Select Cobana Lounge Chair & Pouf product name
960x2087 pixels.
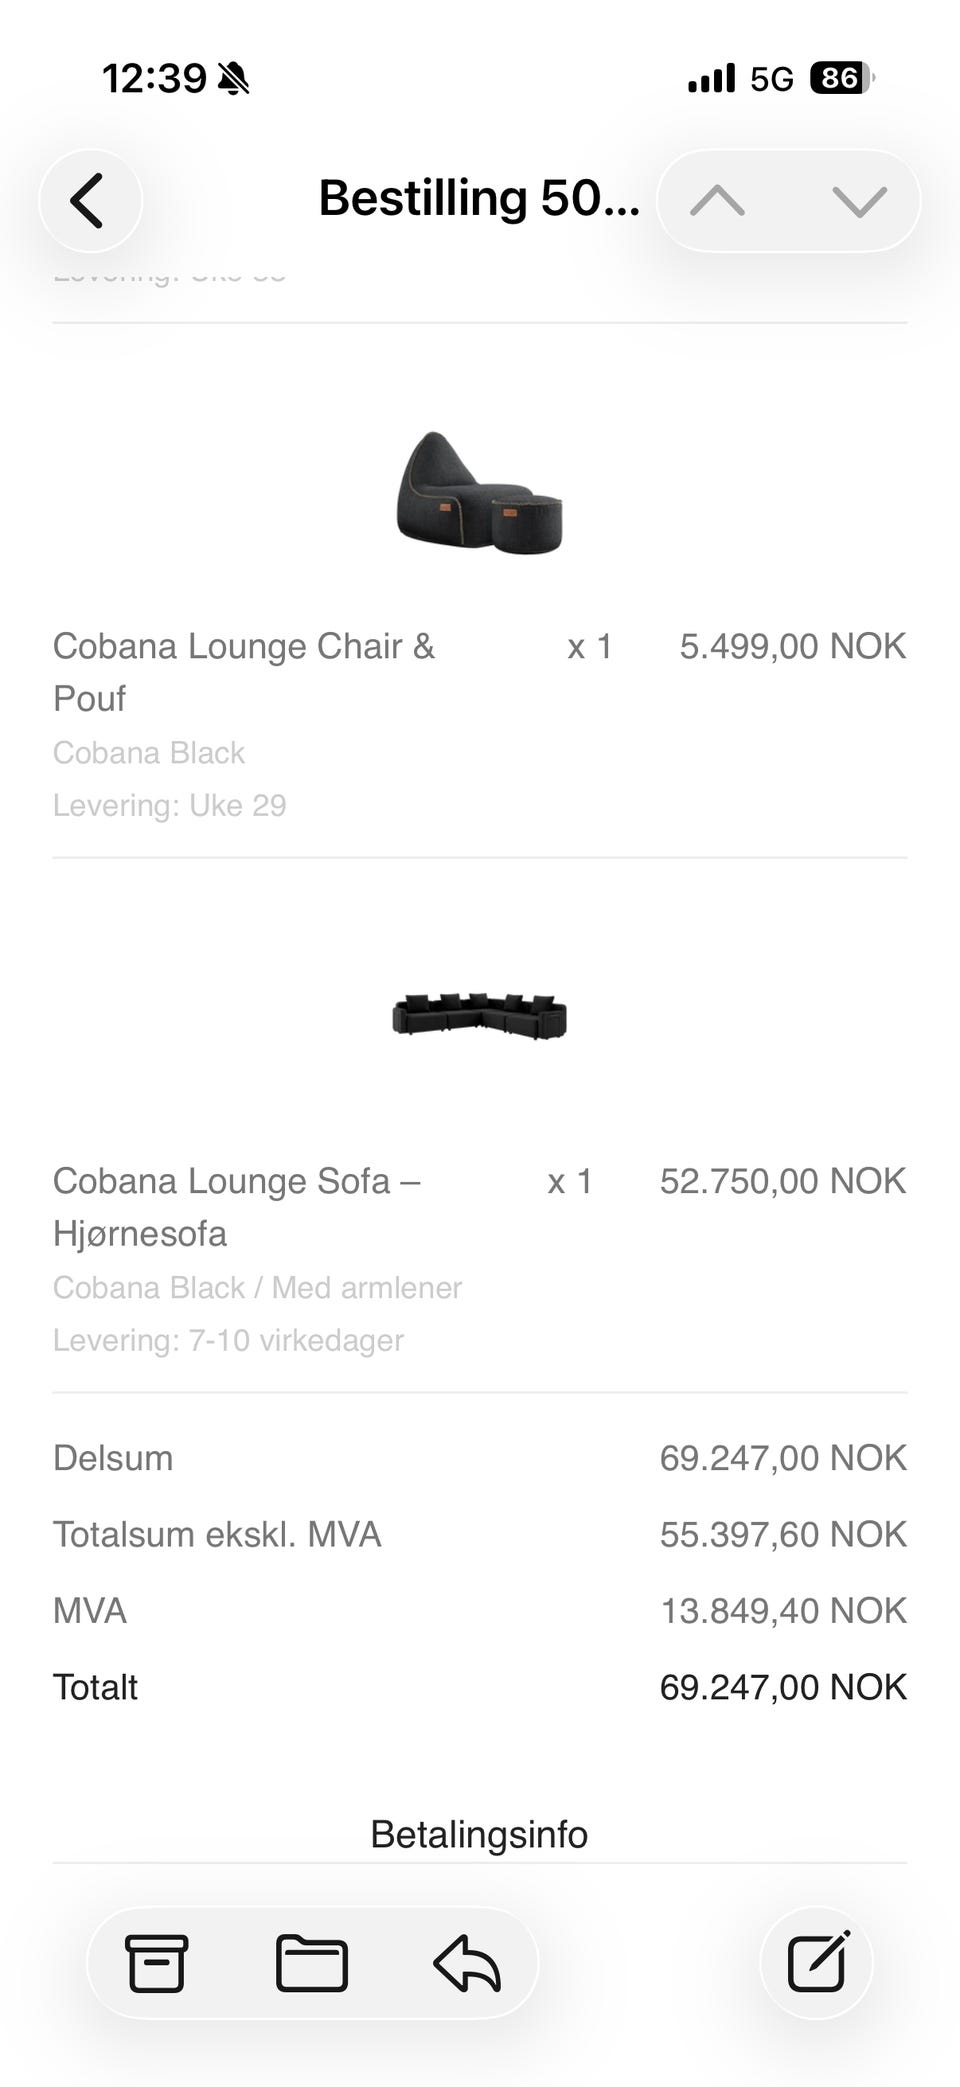pos(244,672)
